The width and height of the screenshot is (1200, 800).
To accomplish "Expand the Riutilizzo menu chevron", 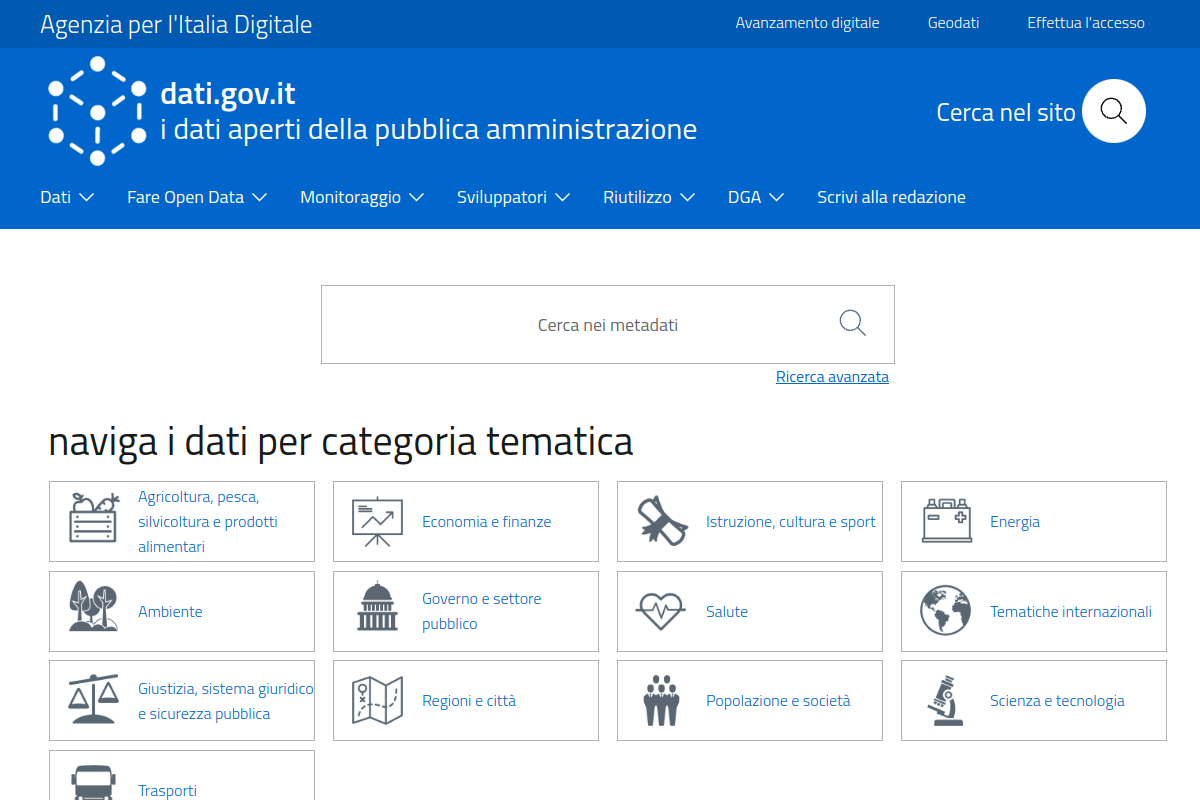I will pos(687,197).
